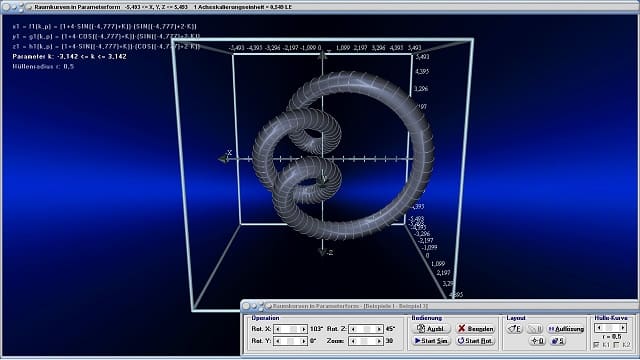Click the y1 = g1(k,p) formula line
The height and width of the screenshot is (360, 640).
(106, 36)
